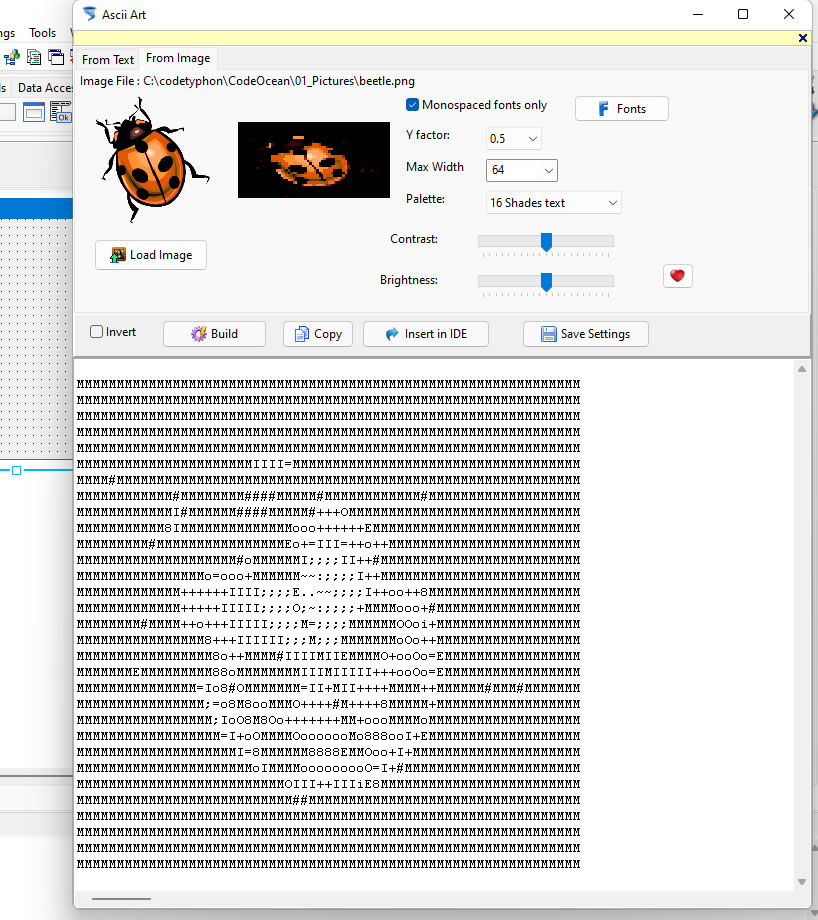Screen dimensions: 818x920
Task: Enable the Invert checkbox
Action: tap(96, 332)
